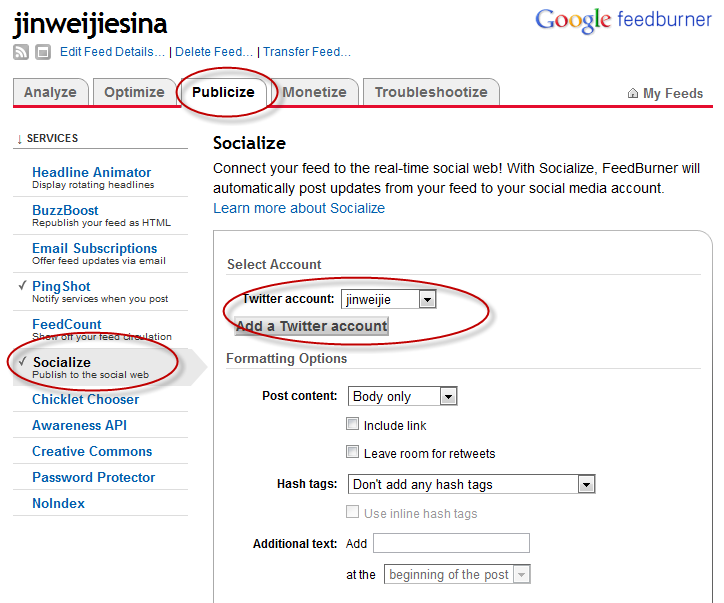Switch to the Monetize tab
This screenshot has height=603, width=724.
[x=314, y=92]
